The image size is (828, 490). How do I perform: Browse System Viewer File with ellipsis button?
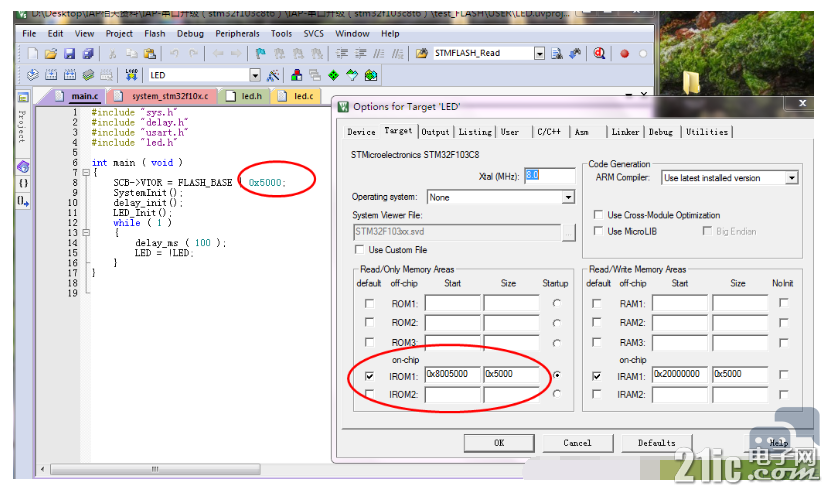tap(569, 232)
